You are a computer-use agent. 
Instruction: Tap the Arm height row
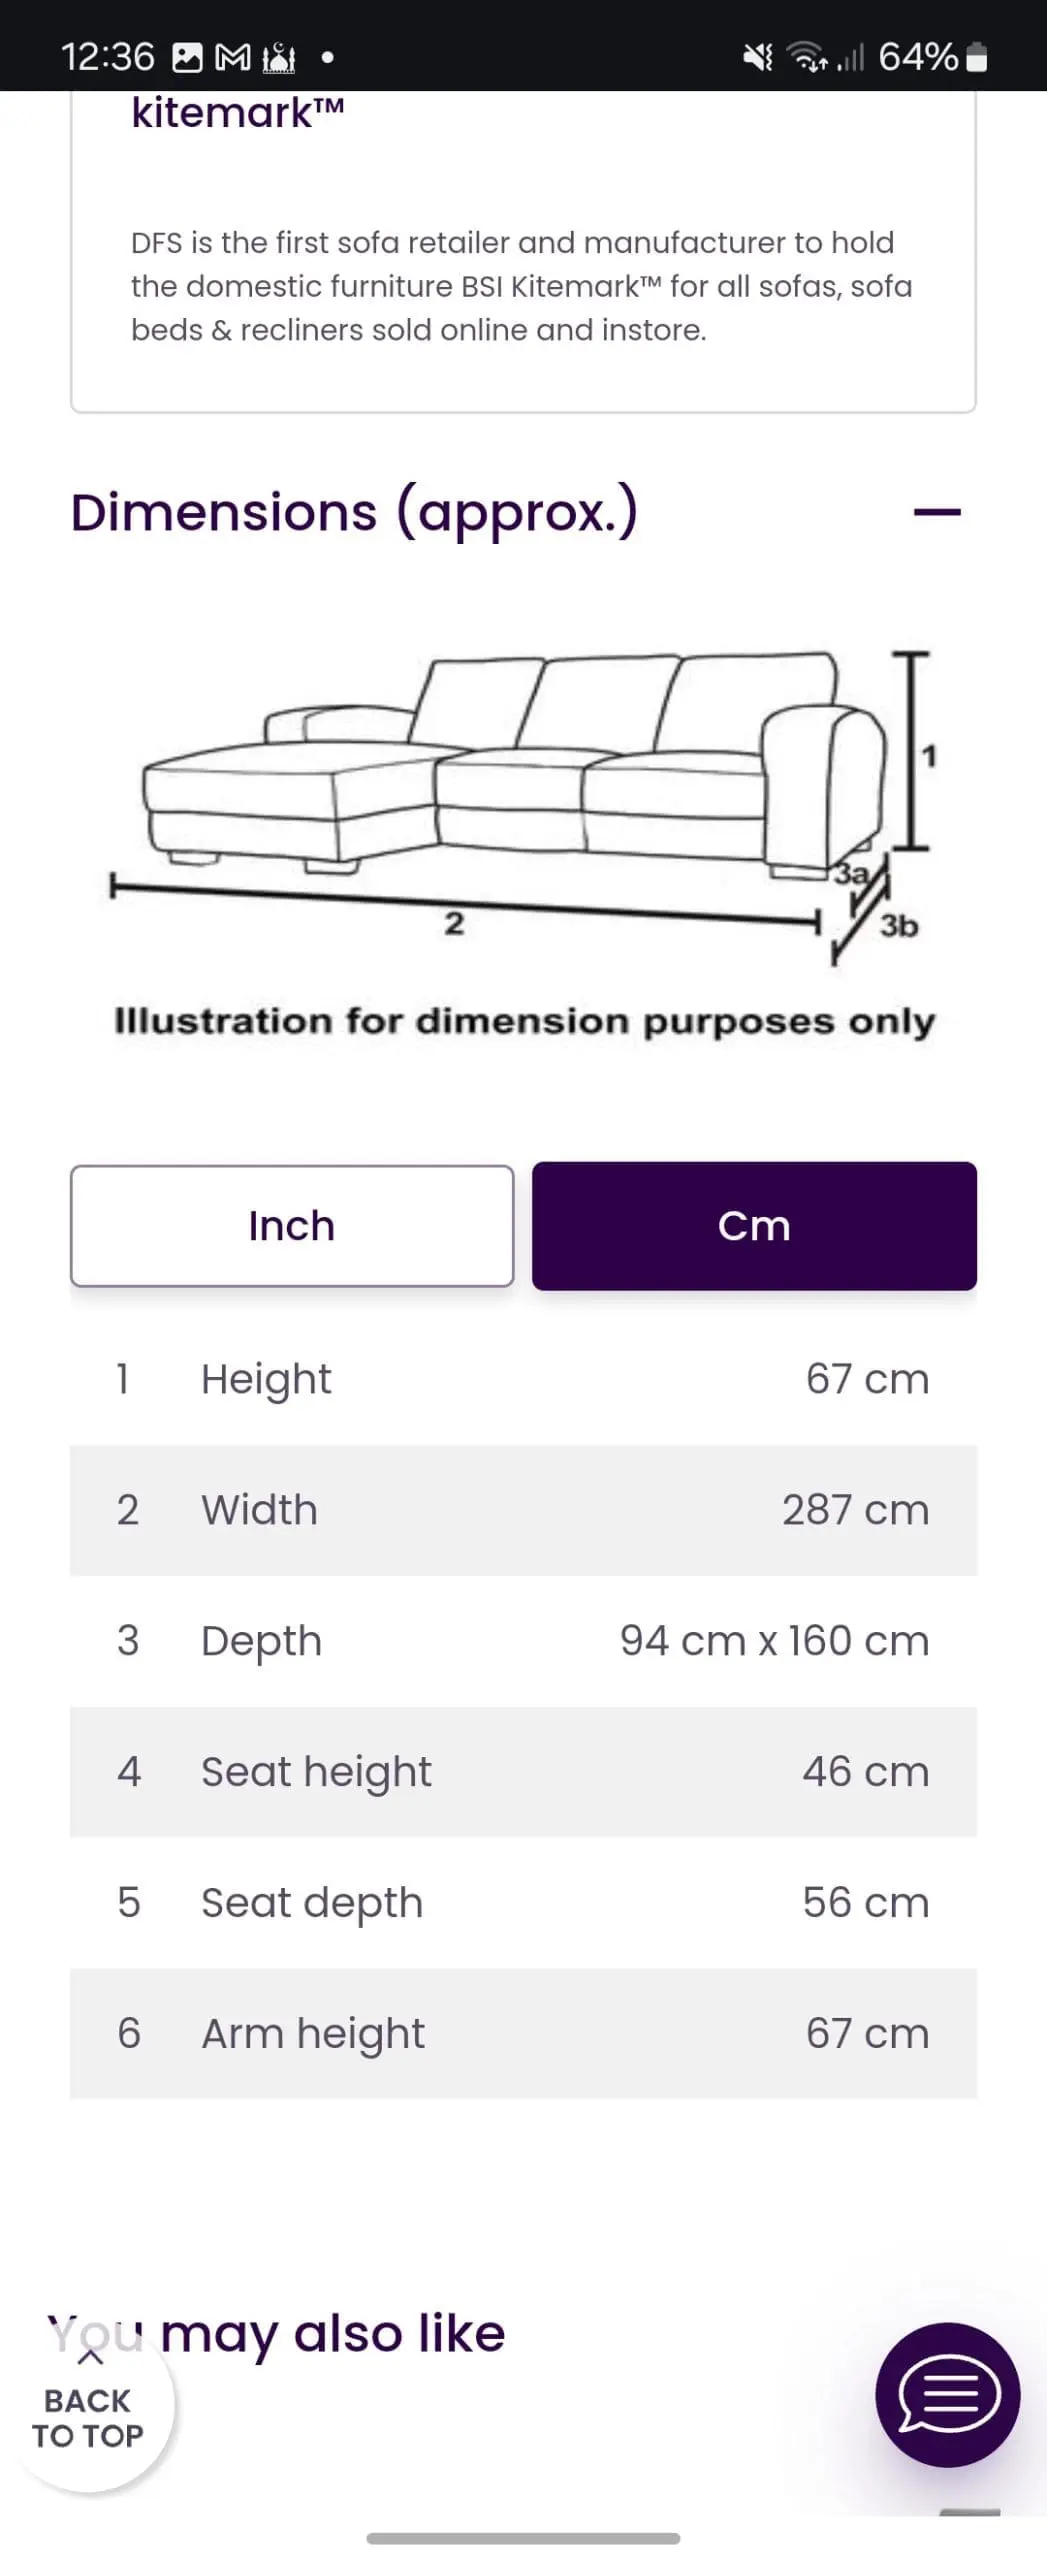[523, 2033]
